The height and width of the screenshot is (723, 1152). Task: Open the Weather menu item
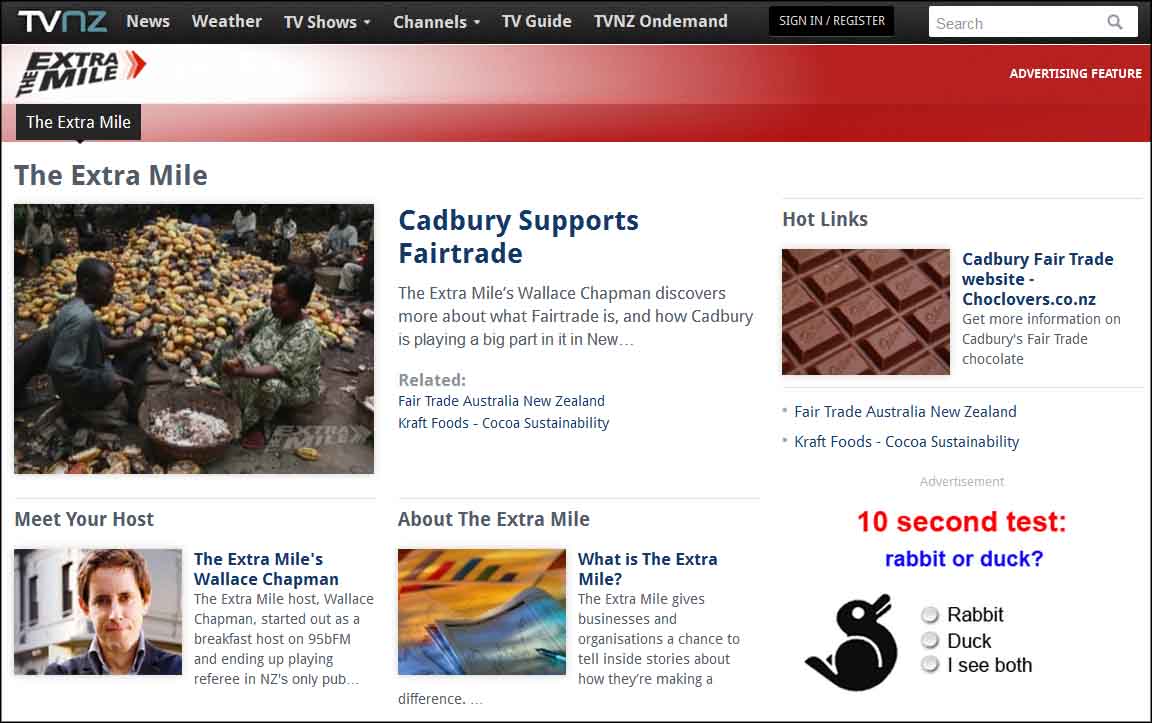(x=226, y=21)
